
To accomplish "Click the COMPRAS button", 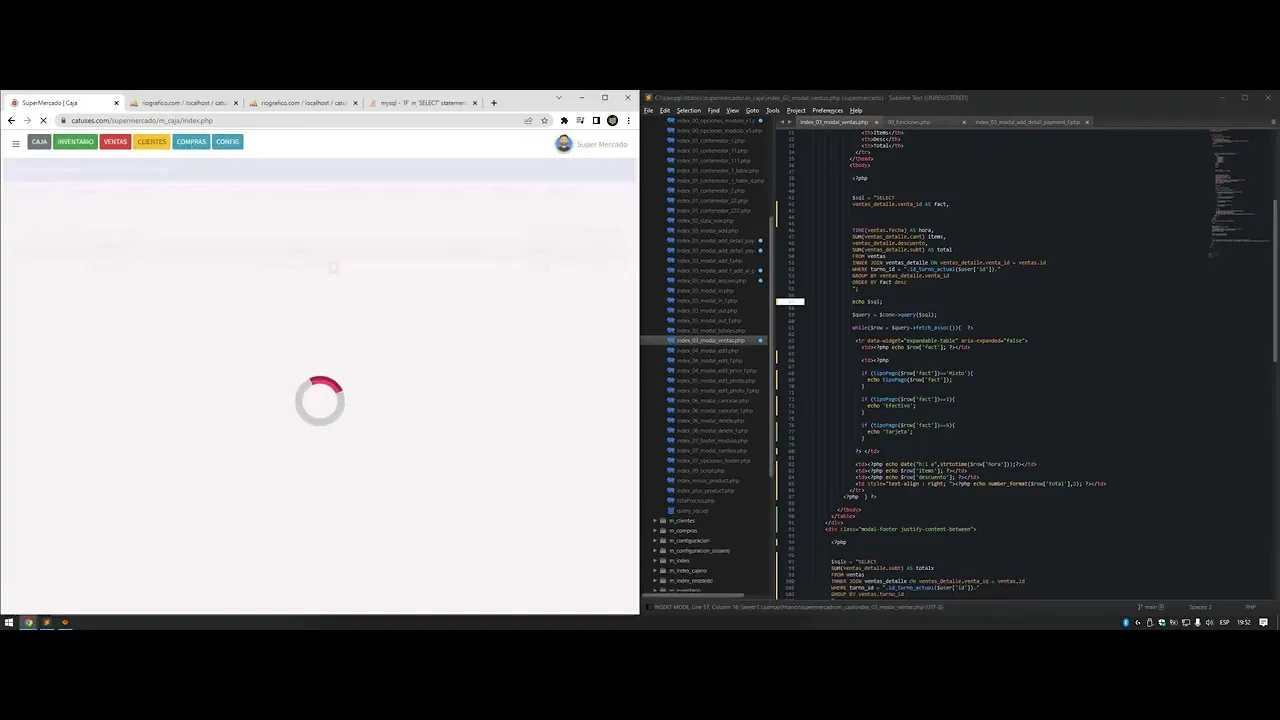I will click(191, 142).
